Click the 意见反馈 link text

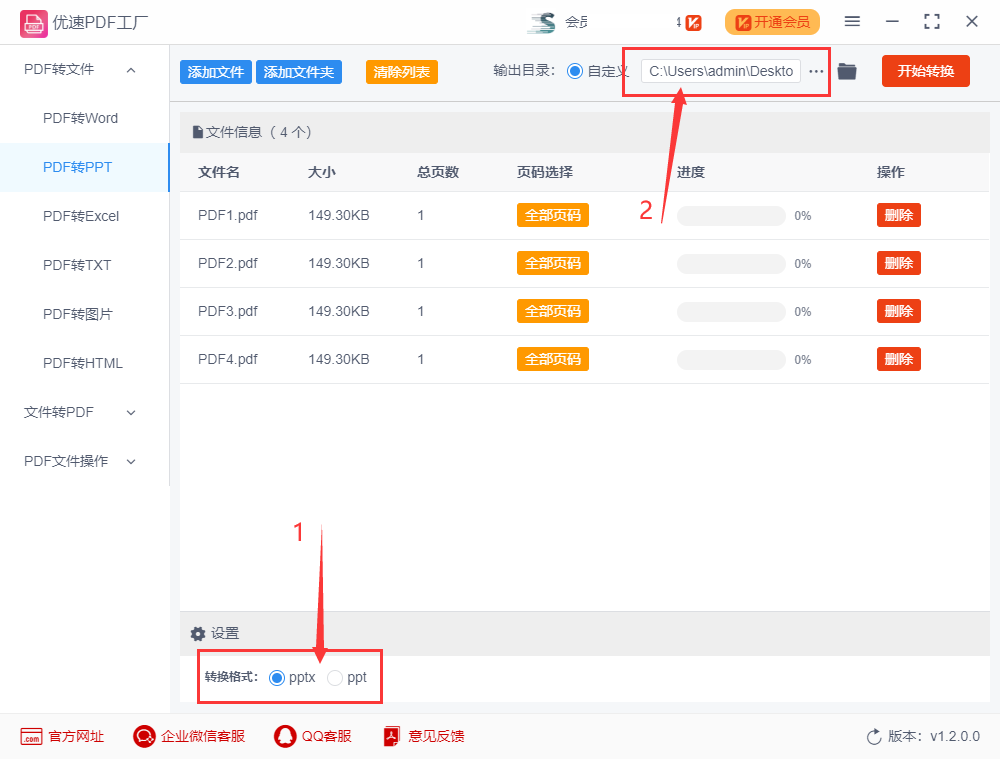[x=436, y=736]
